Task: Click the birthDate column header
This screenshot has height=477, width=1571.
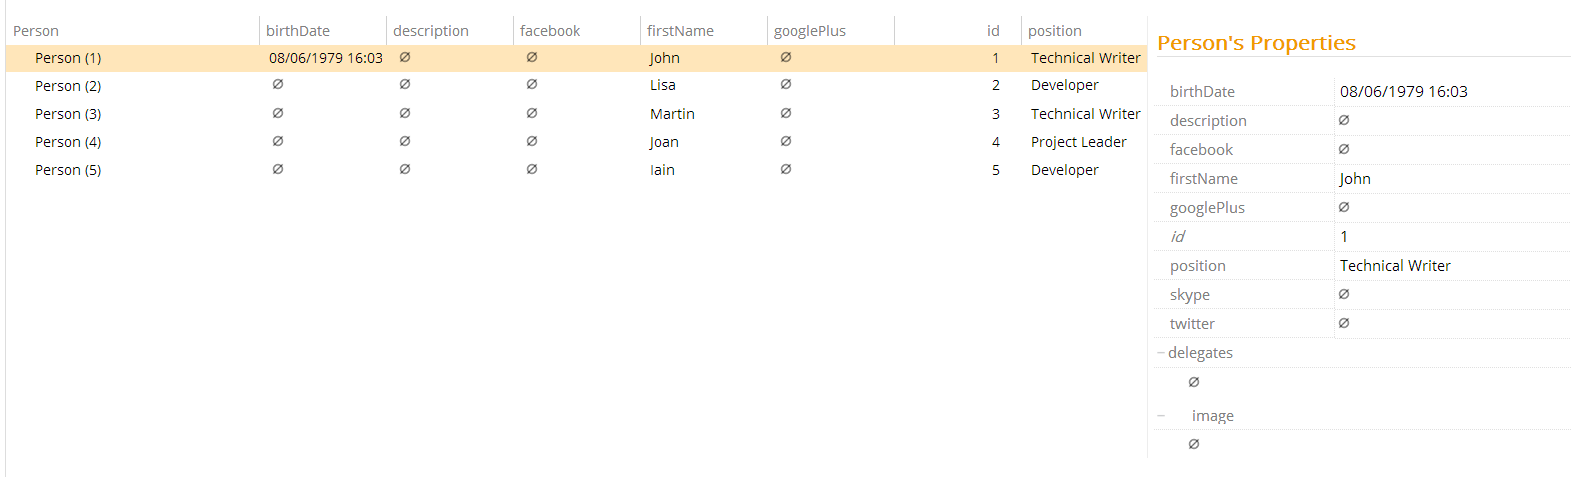Action: click(x=298, y=31)
